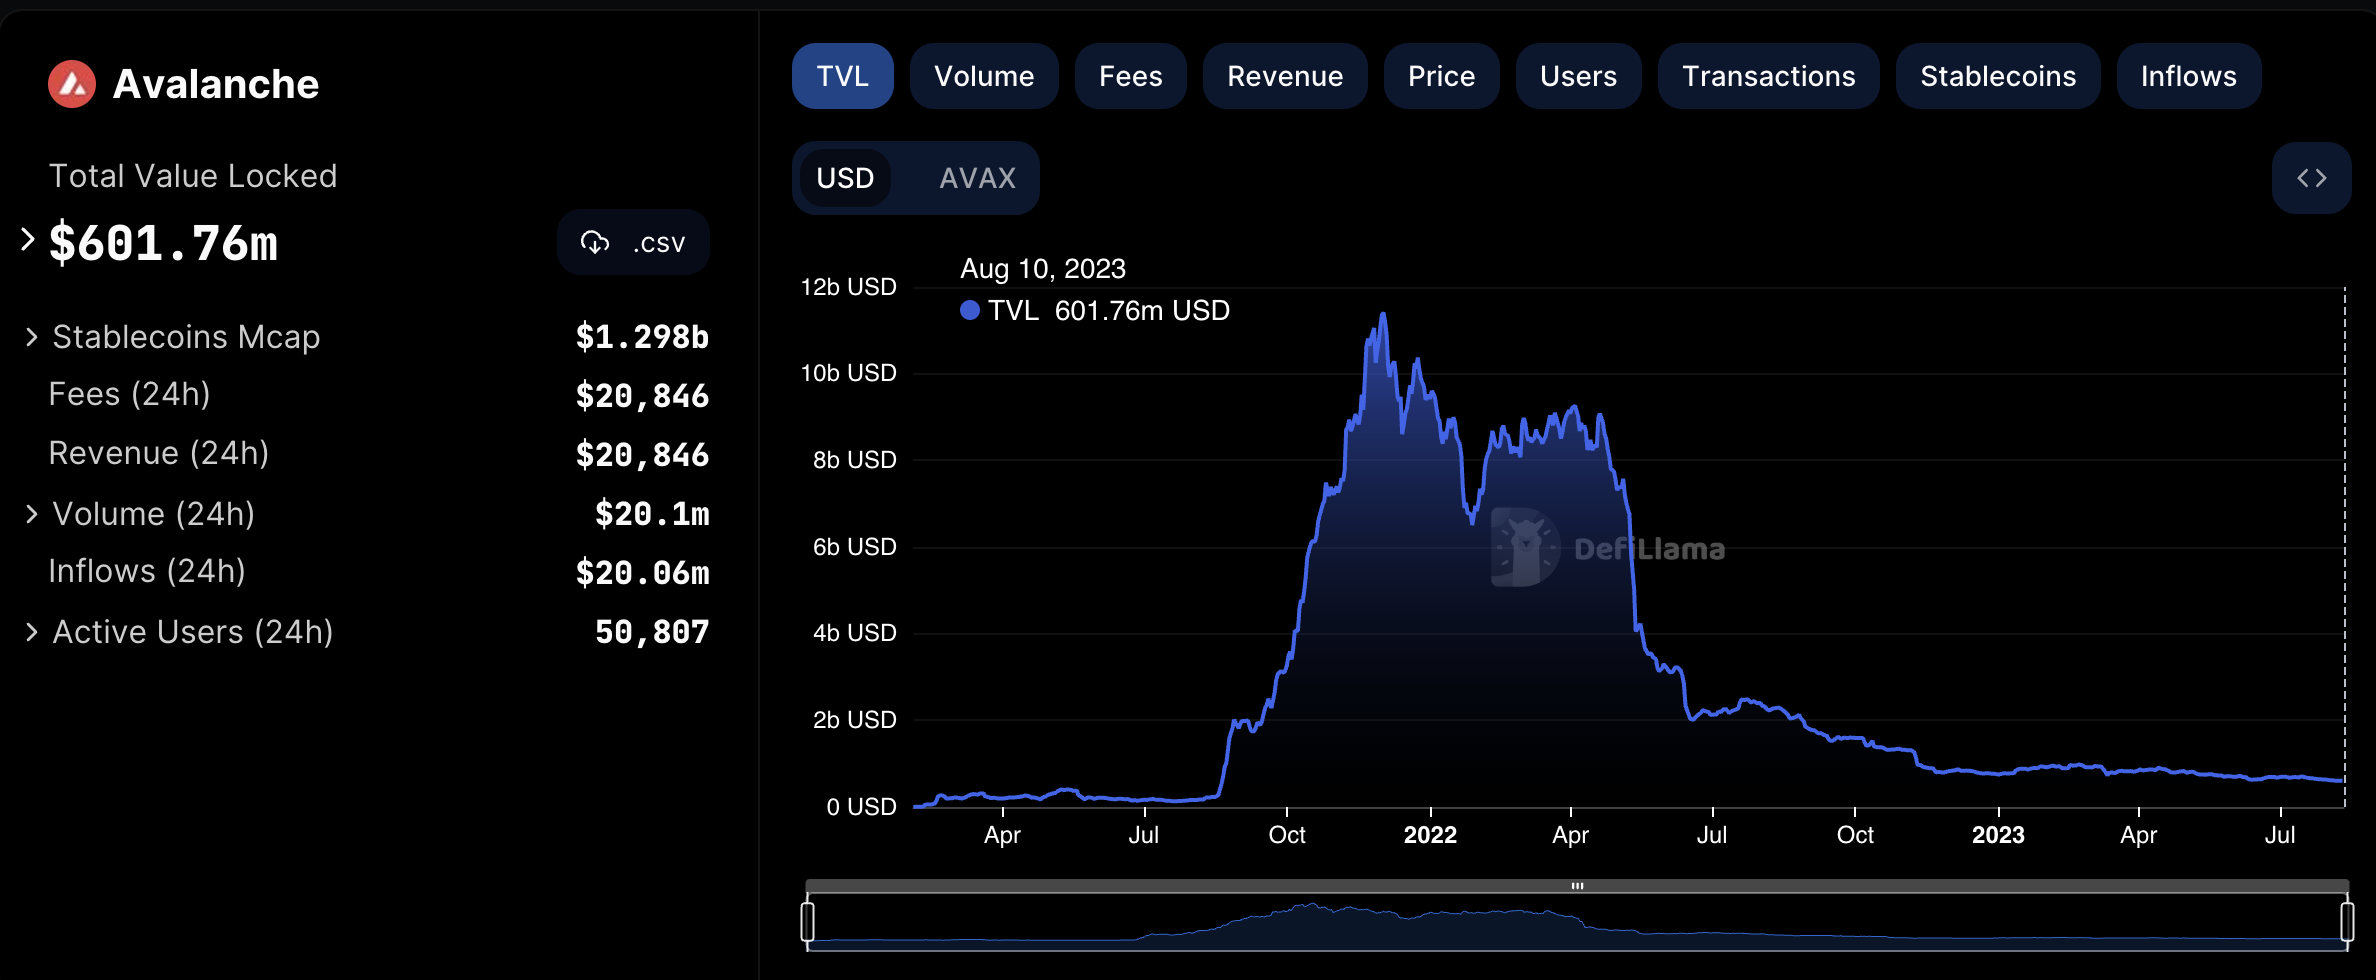The height and width of the screenshot is (980, 2376).
Task: Click the blue TVL legend dot
Action: (x=969, y=310)
